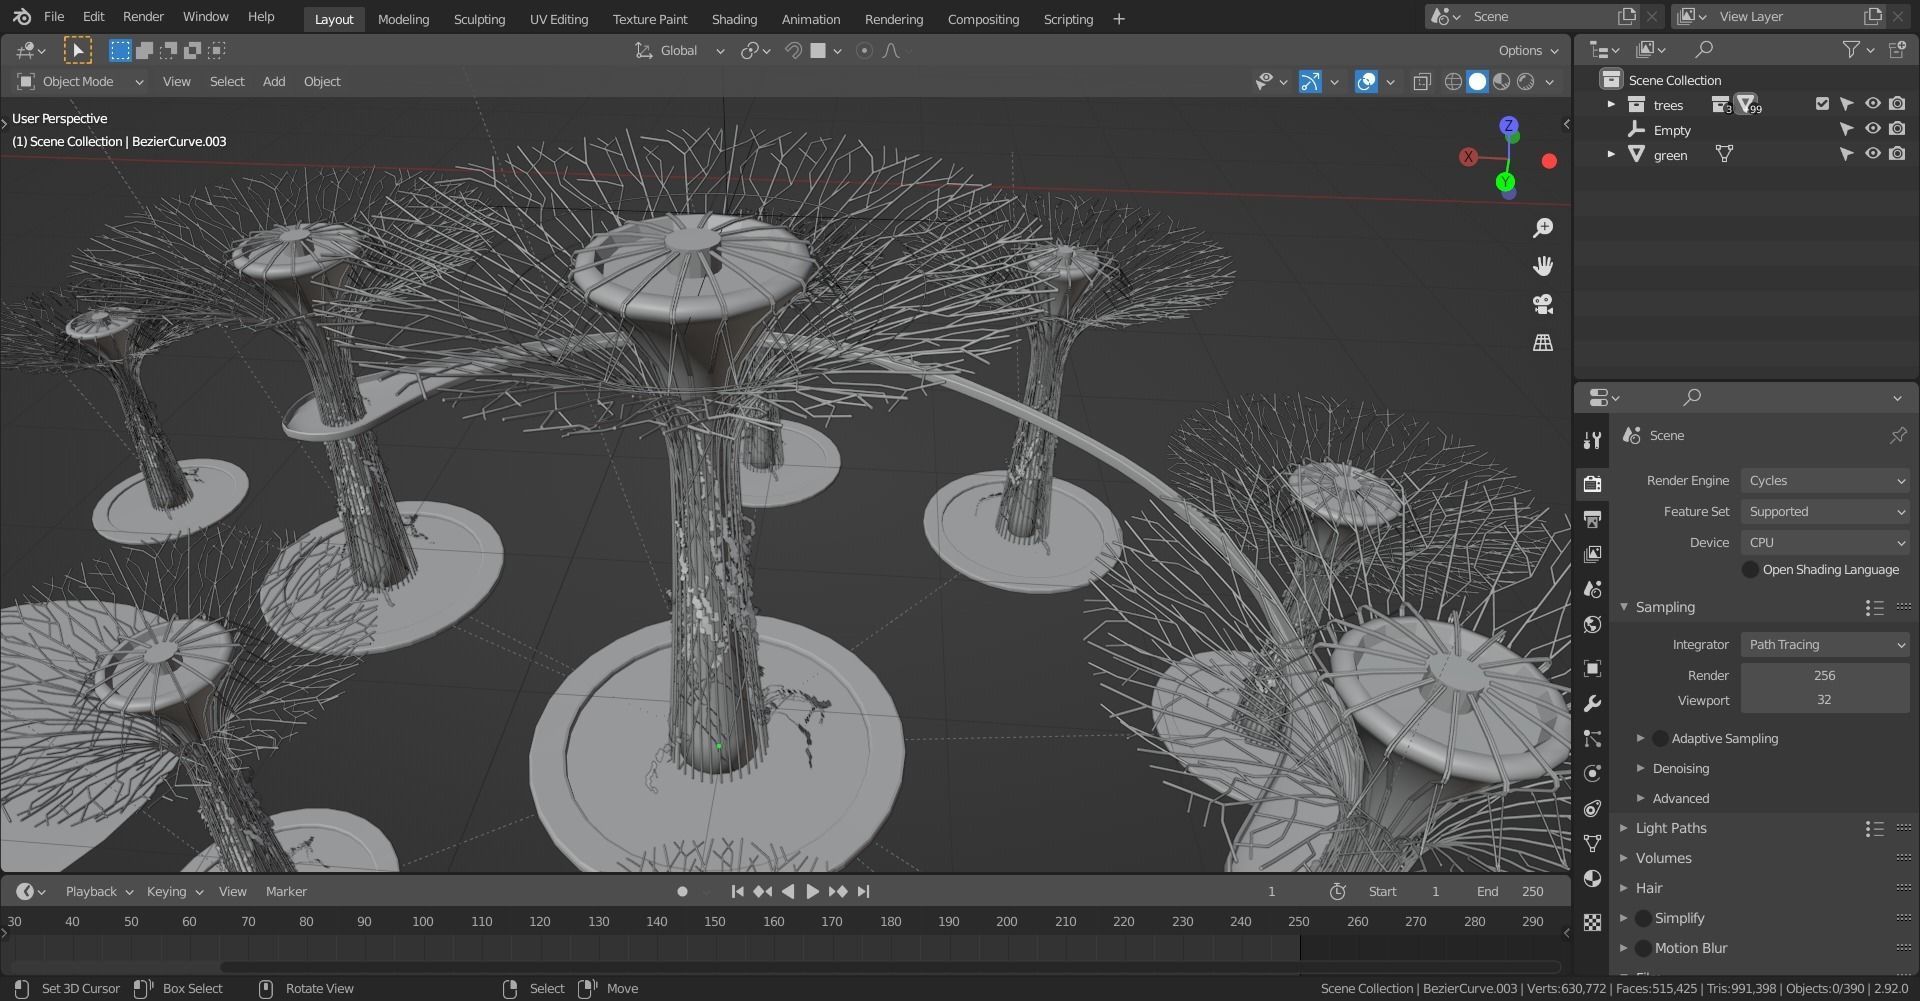Image resolution: width=1920 pixels, height=1001 pixels.
Task: Switch to rendered viewport shading
Action: pos(1525,82)
